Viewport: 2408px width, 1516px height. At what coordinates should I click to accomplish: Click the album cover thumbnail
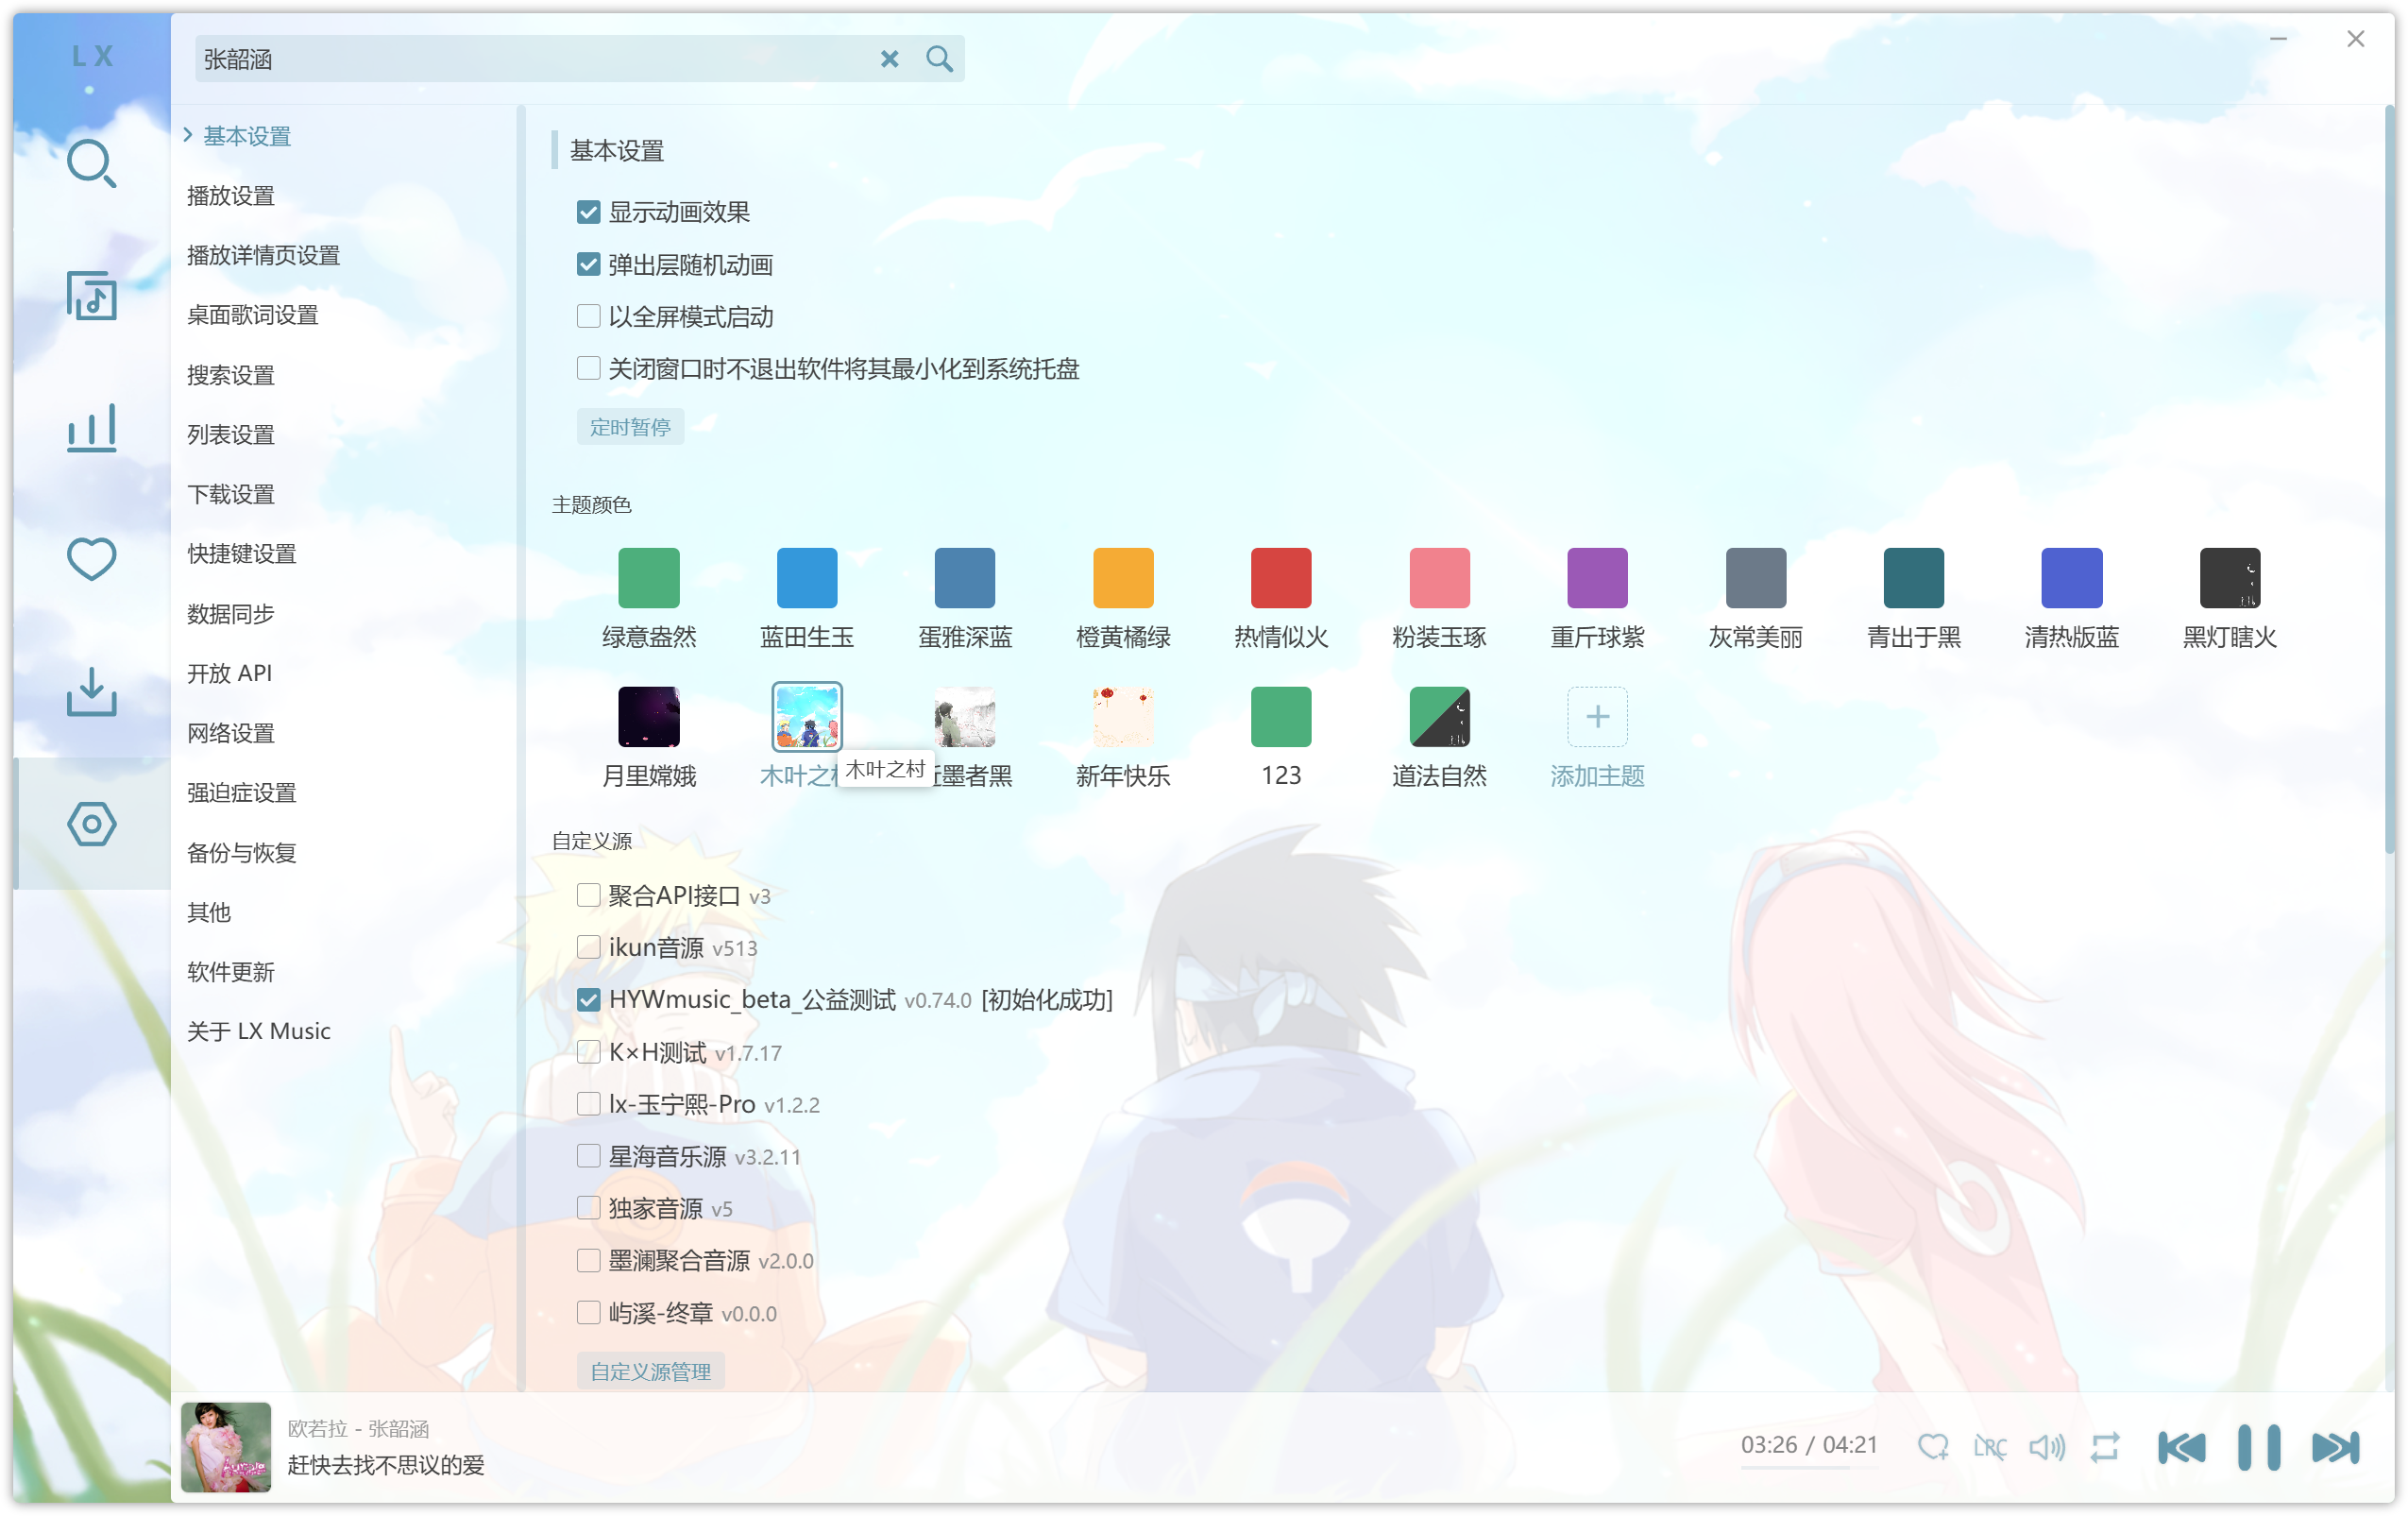225,1447
